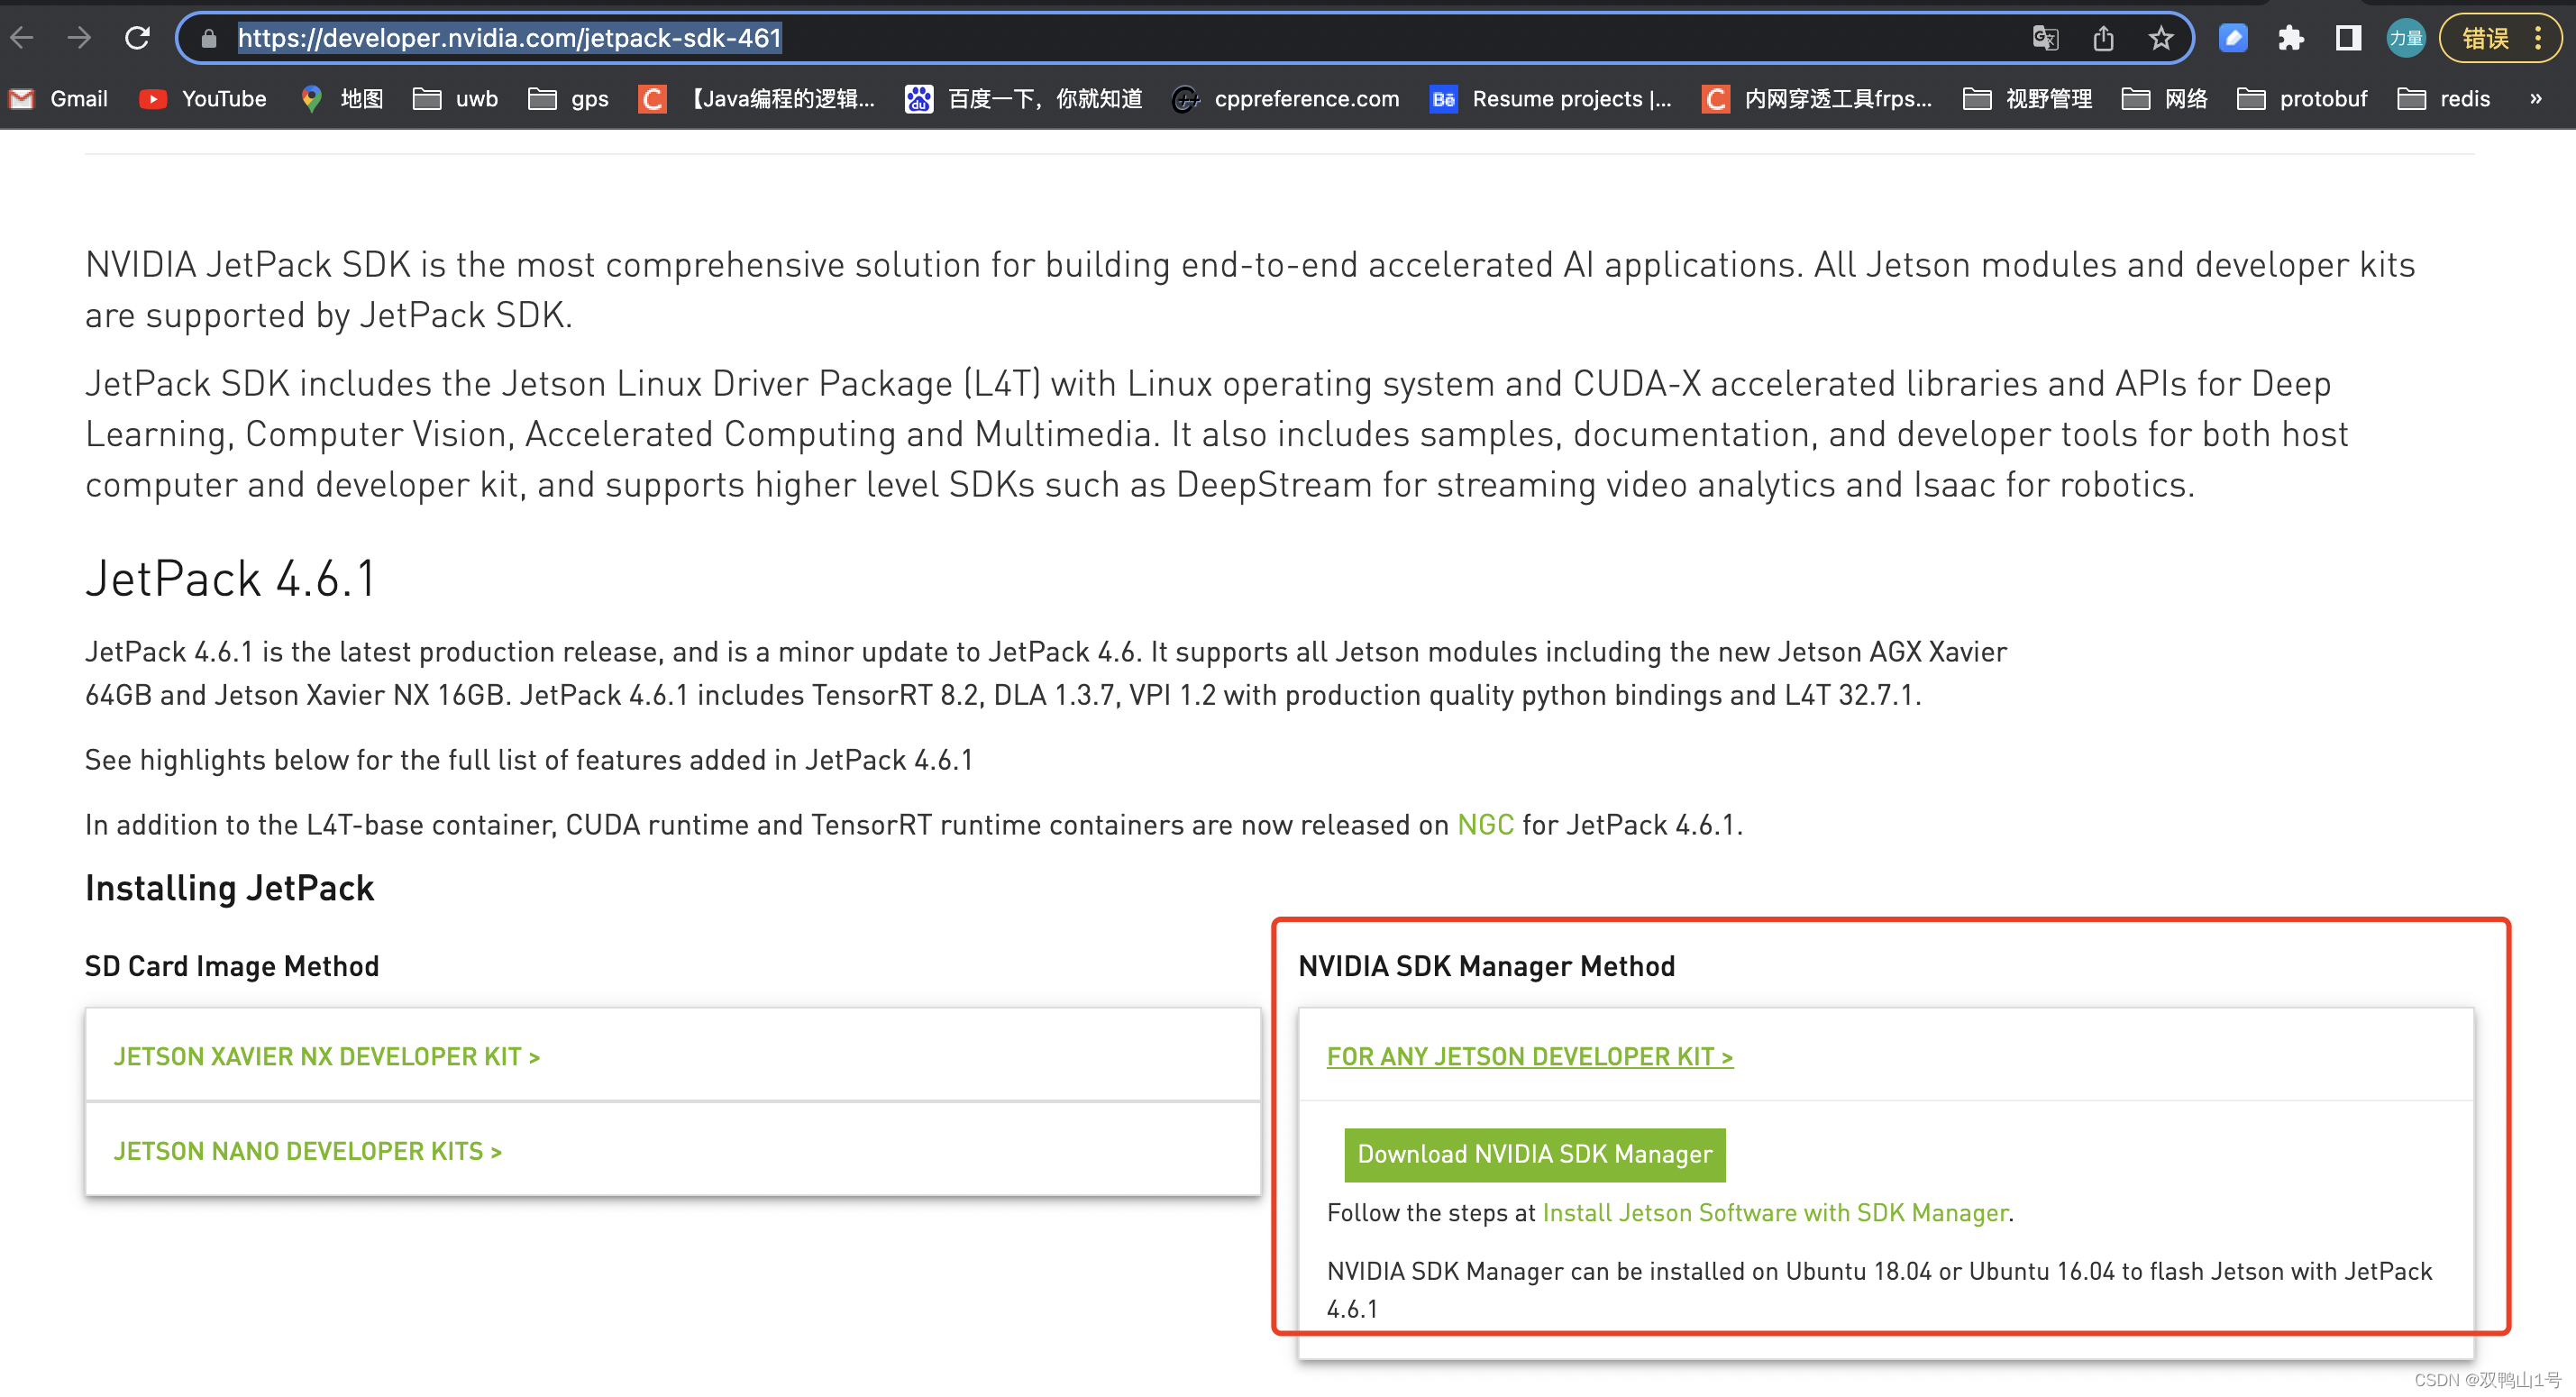2576x1397 pixels.
Task: Open the 地图 maps bookmark
Action: pyautogui.click(x=342, y=98)
